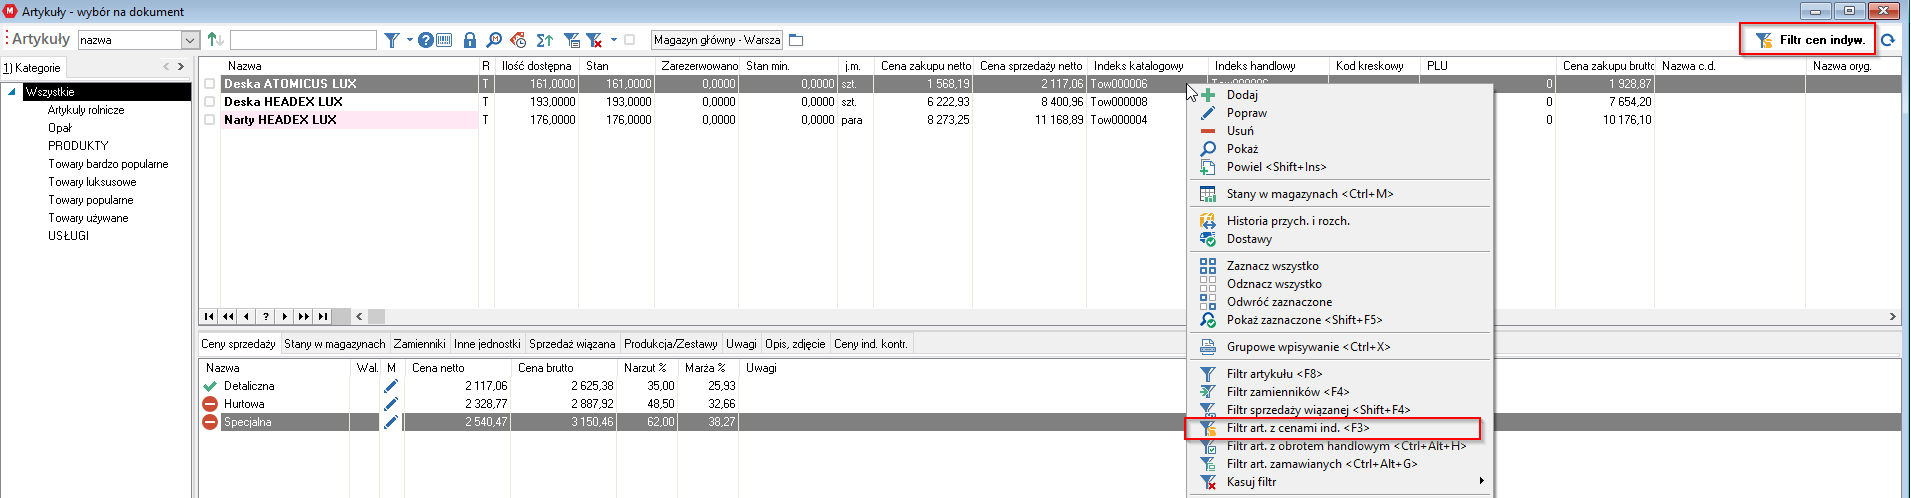
Task: Tick the checkbox beside Narty HEADEX LUX
Action: 210,120
